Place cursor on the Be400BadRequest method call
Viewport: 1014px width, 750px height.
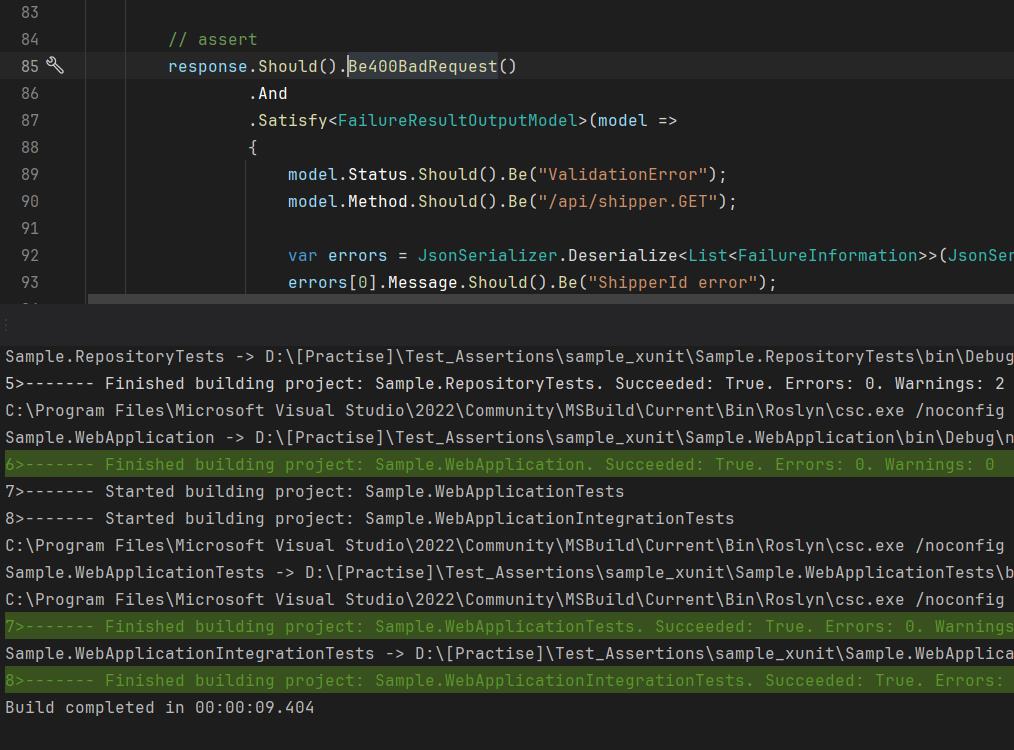click(x=422, y=66)
